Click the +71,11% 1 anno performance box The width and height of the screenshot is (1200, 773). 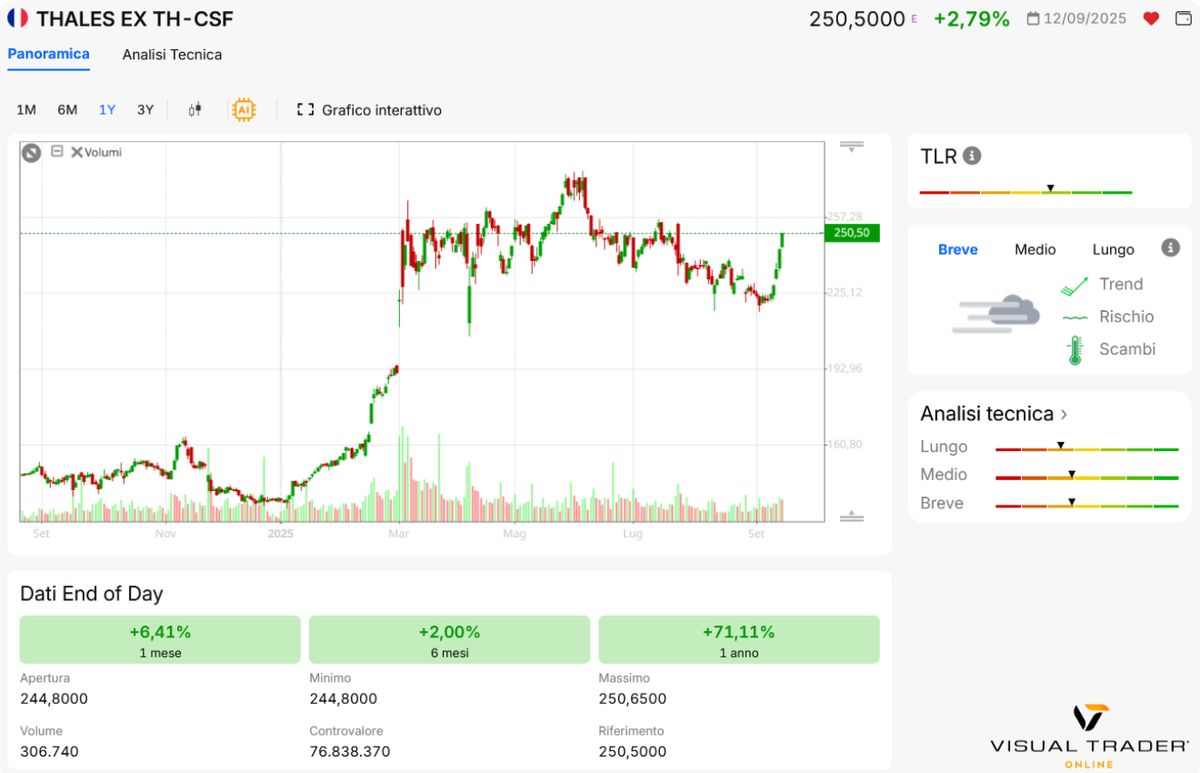739,640
